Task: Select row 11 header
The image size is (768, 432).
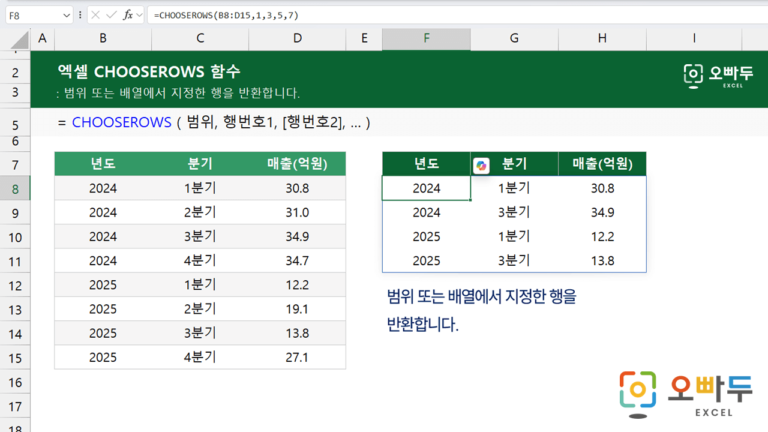Action: coord(15,262)
